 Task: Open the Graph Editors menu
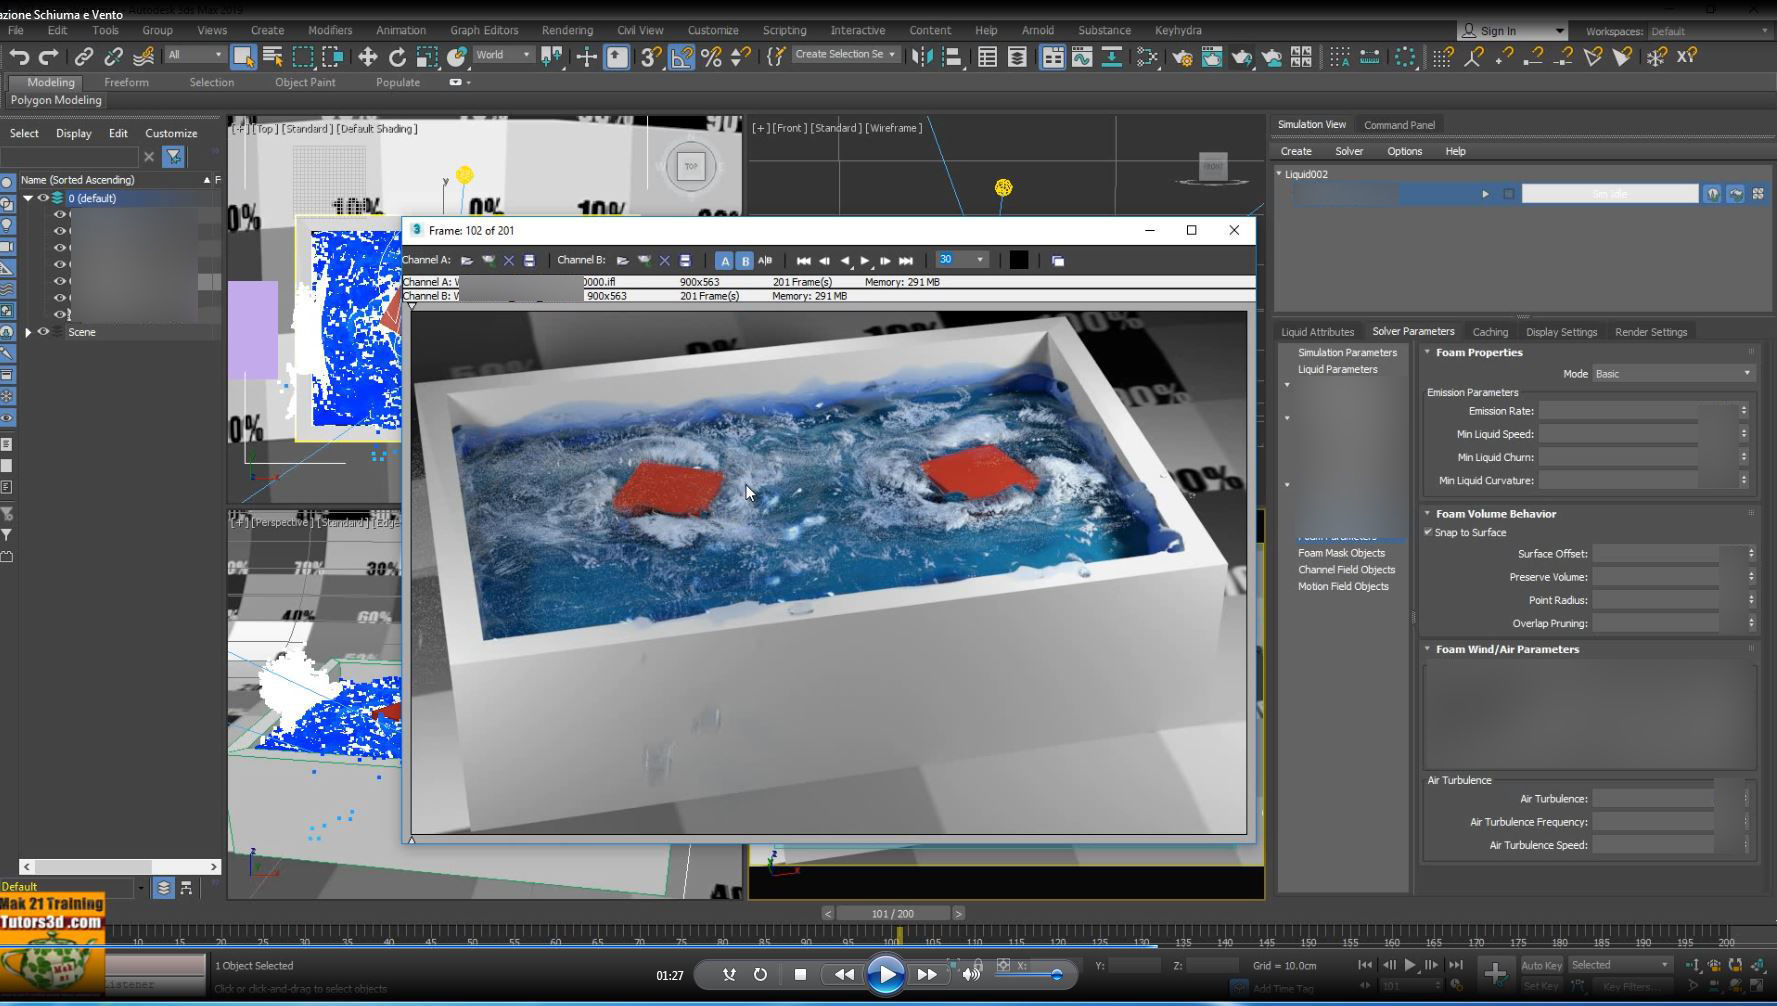pyautogui.click(x=484, y=30)
